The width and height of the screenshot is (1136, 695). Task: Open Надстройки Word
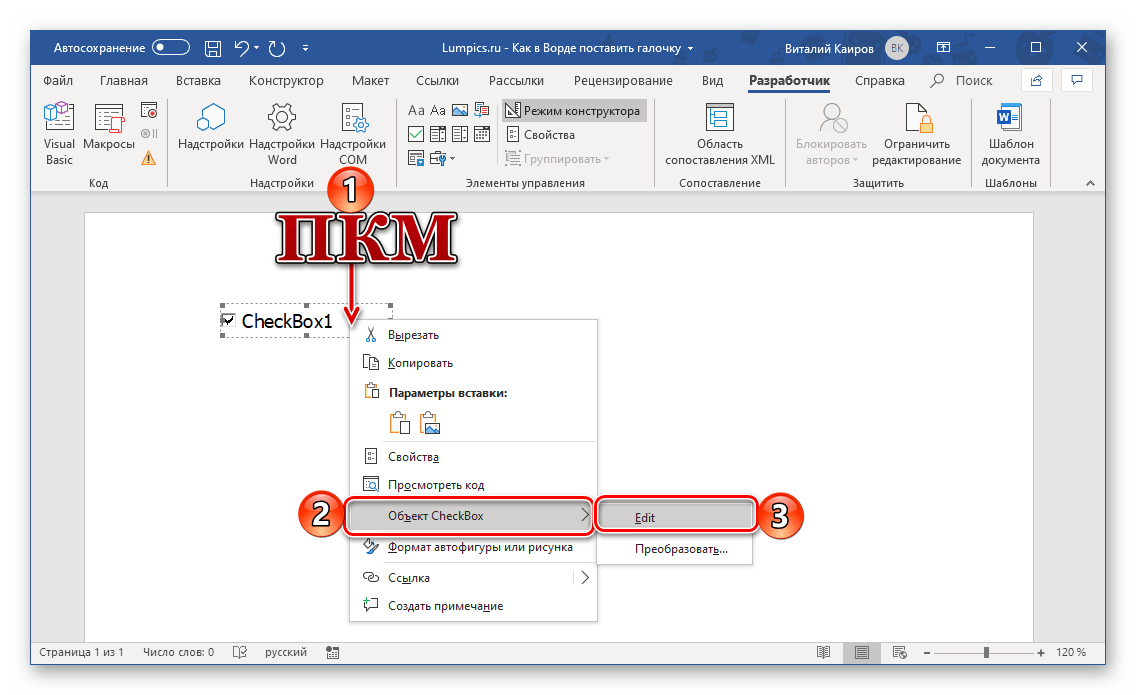282,134
